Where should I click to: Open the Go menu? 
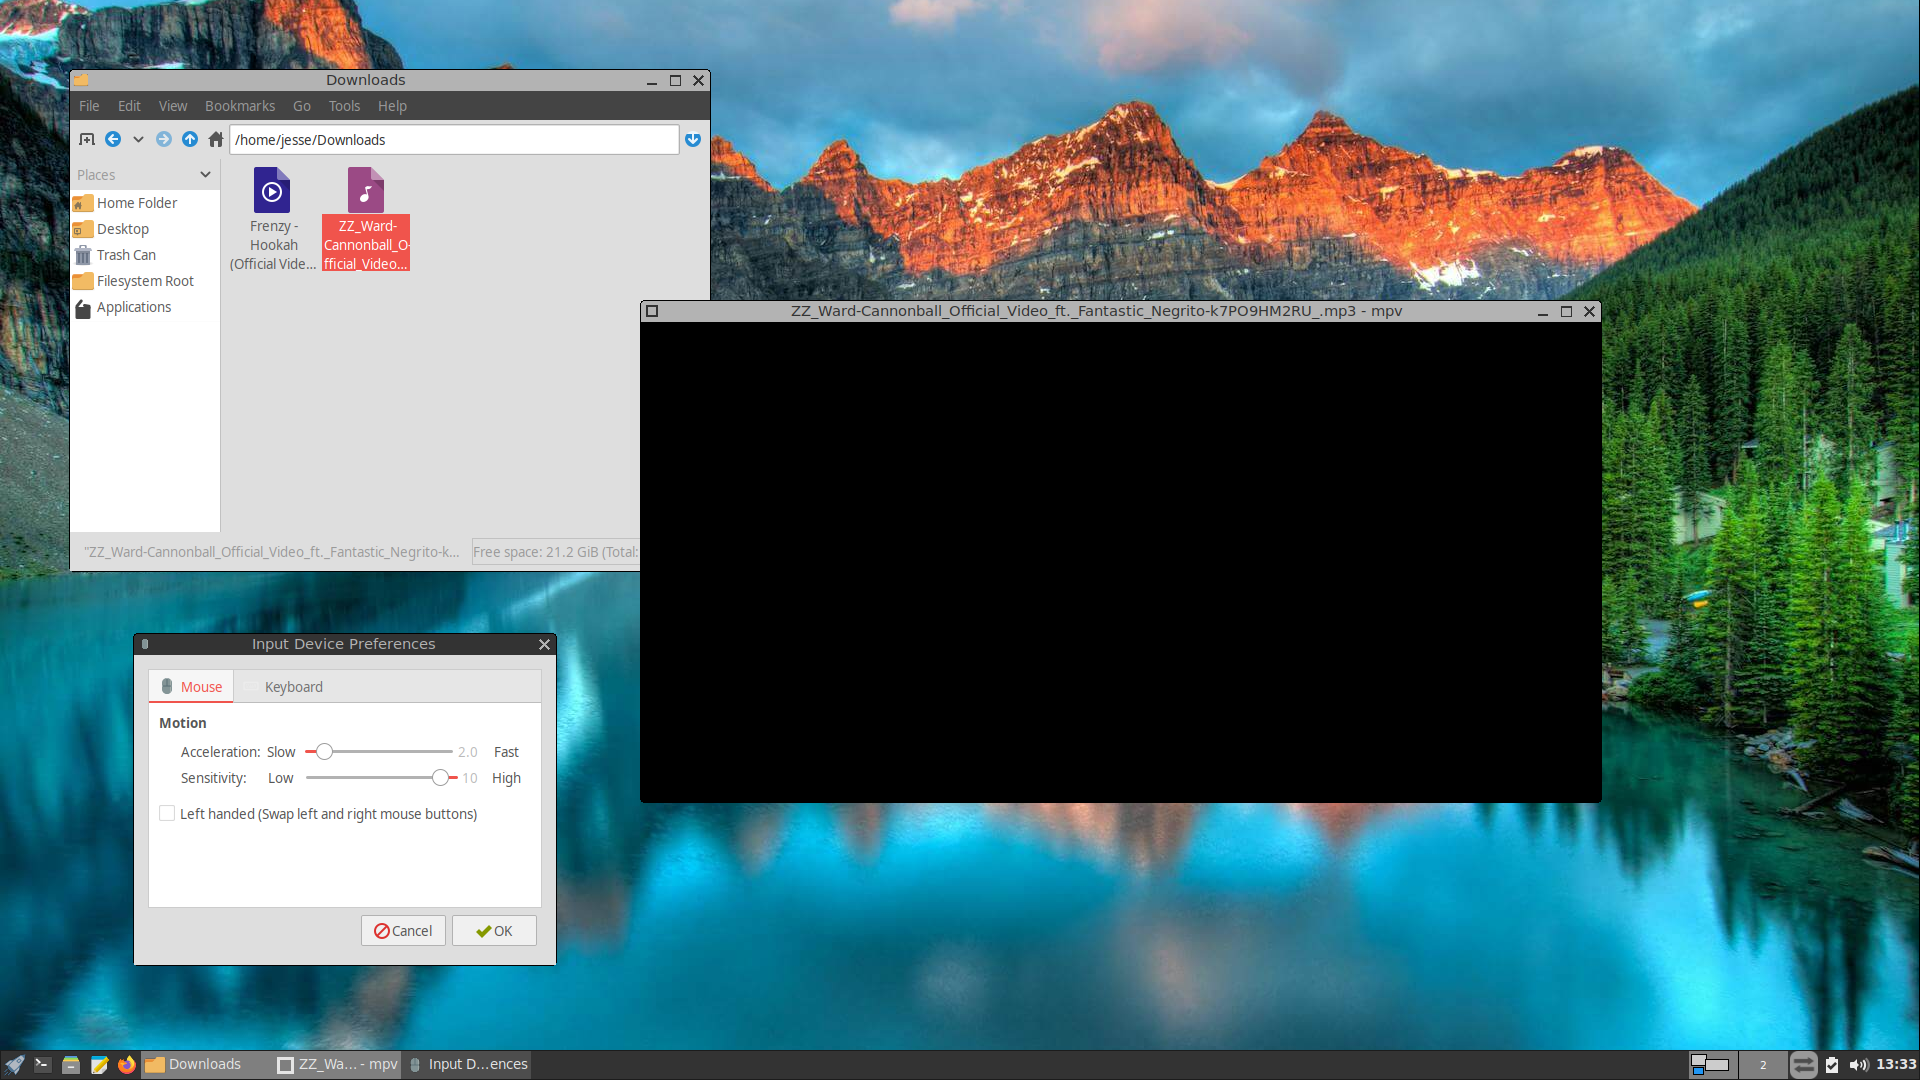pos(302,106)
